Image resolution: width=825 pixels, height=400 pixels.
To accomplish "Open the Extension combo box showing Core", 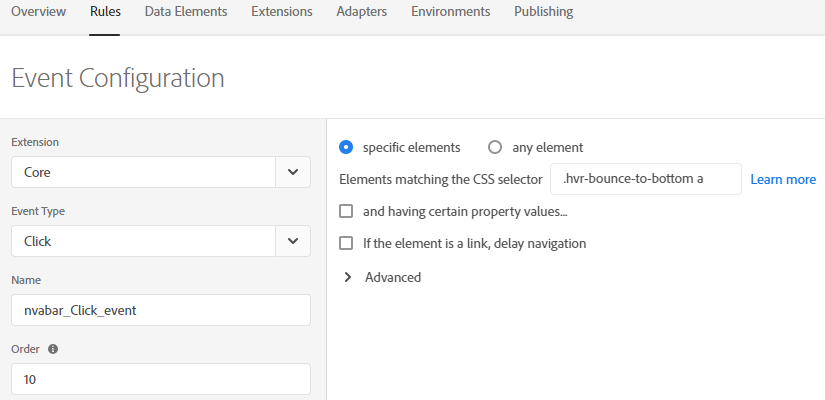I will [143, 172].
